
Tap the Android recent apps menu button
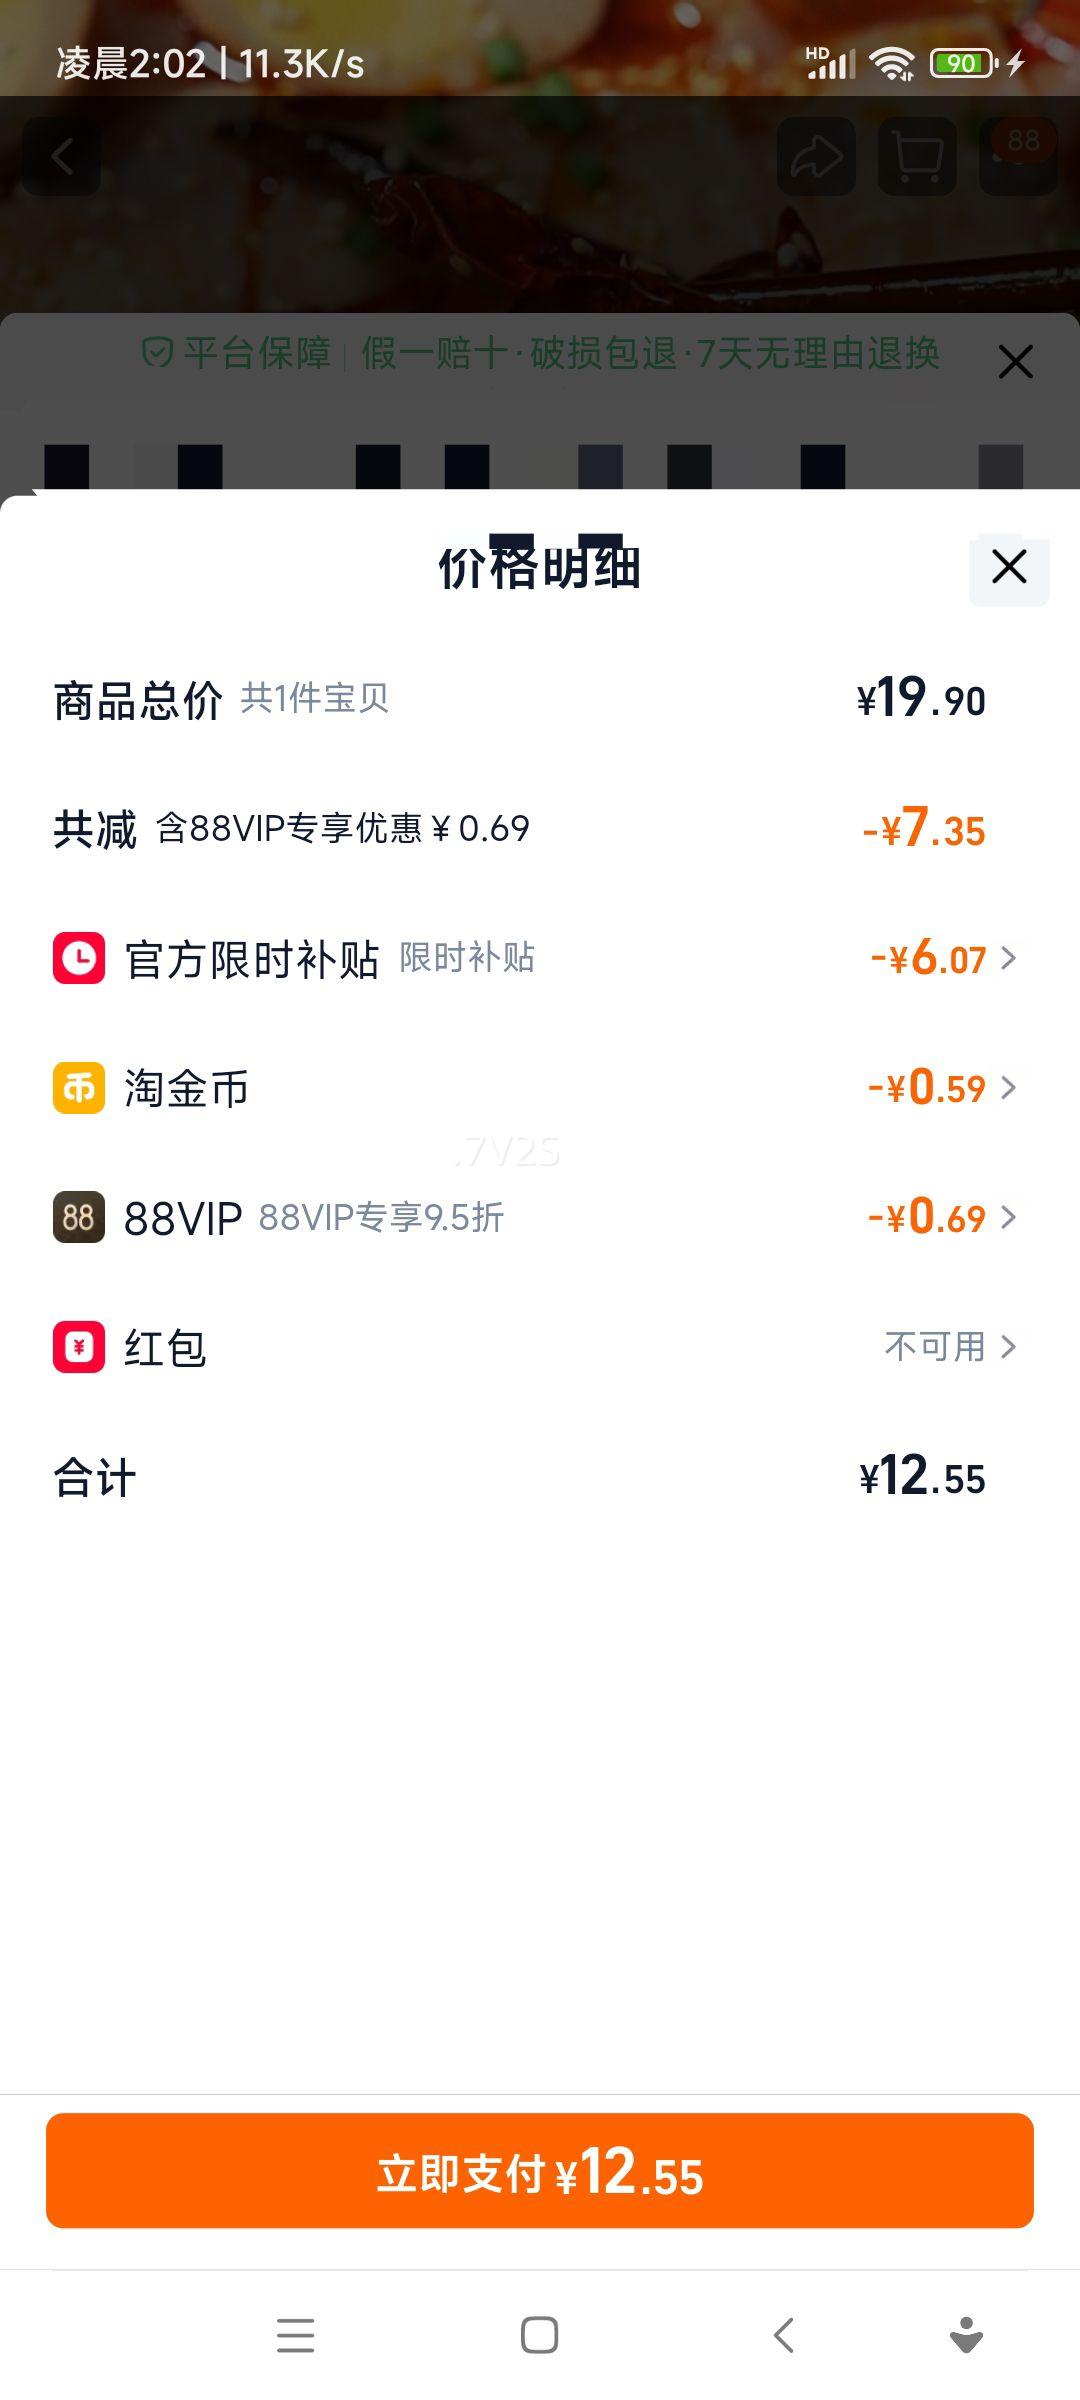coord(295,2336)
